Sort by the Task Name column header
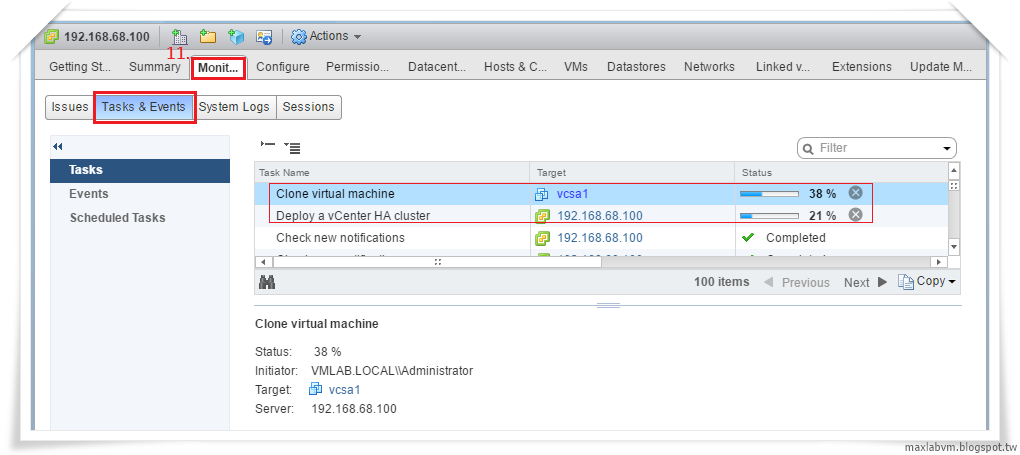The height and width of the screenshot is (455, 1020). pyautogui.click(x=392, y=172)
